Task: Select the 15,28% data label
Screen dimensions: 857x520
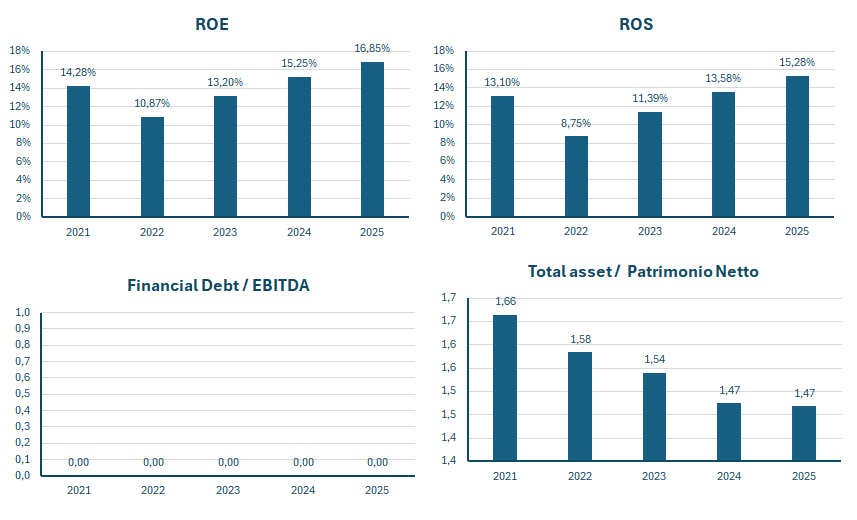Action: tap(797, 62)
